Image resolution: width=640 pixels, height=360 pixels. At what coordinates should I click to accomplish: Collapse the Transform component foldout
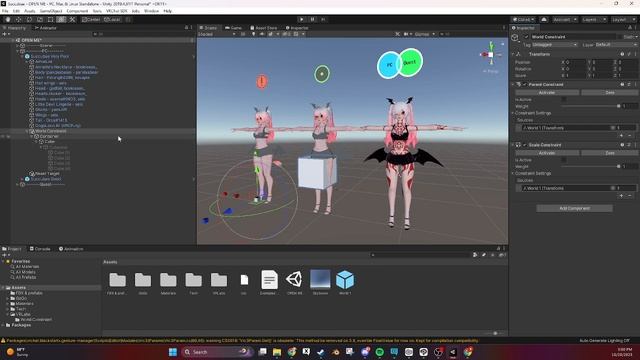tap(513, 54)
